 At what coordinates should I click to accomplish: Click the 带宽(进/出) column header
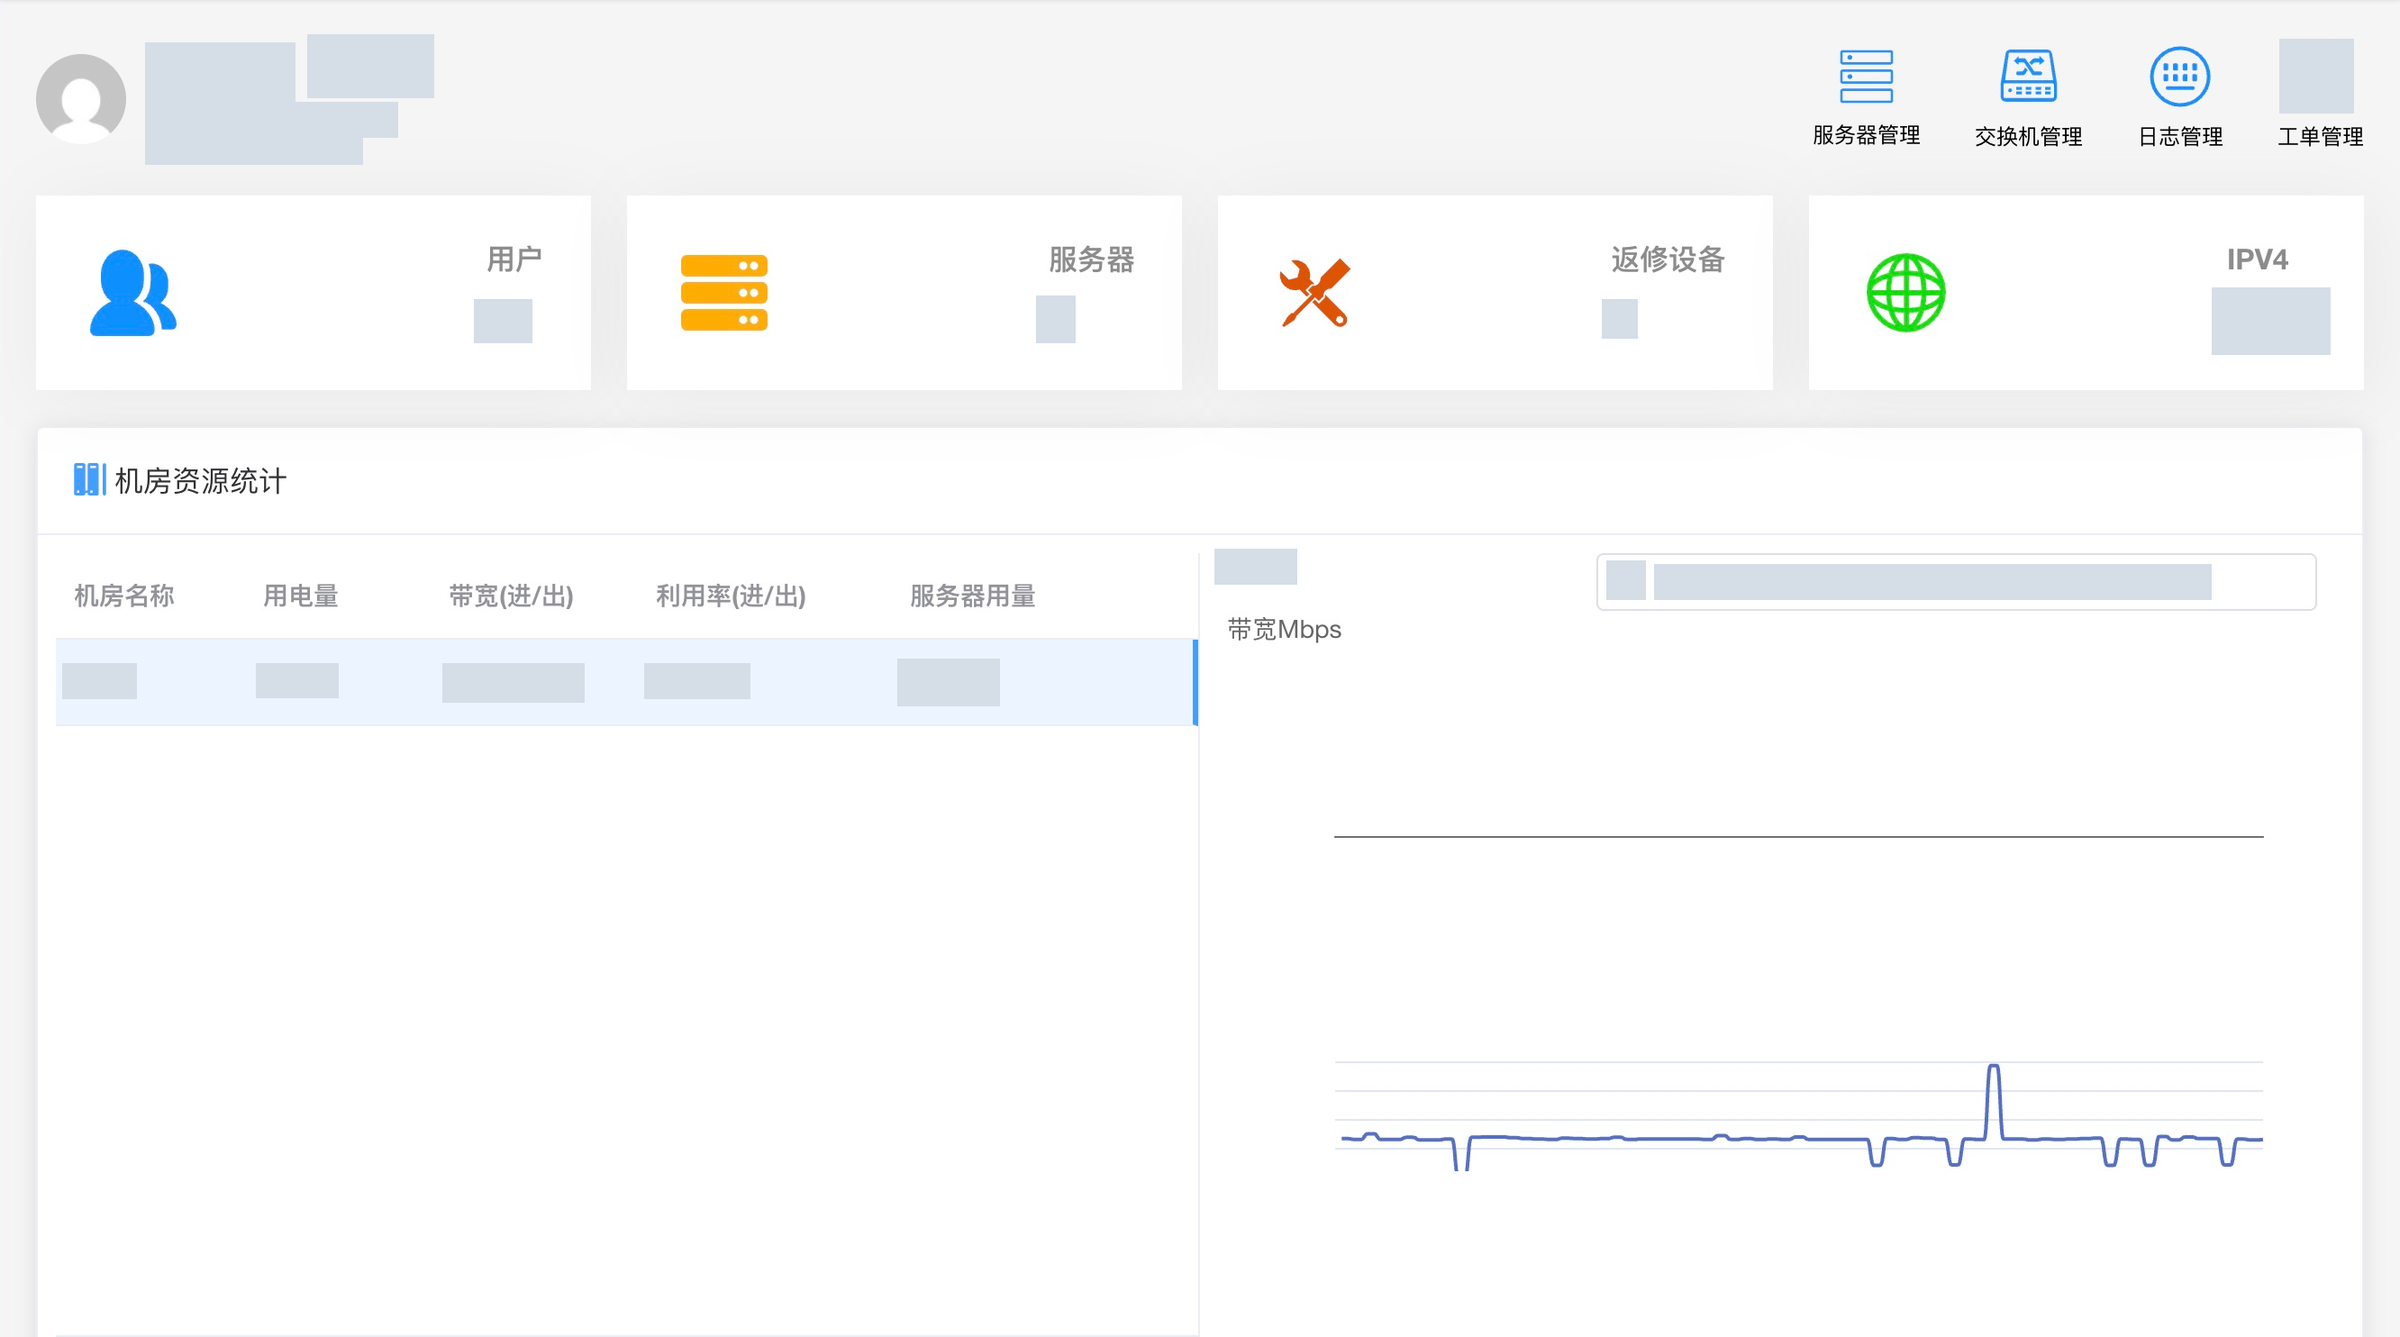tap(511, 596)
